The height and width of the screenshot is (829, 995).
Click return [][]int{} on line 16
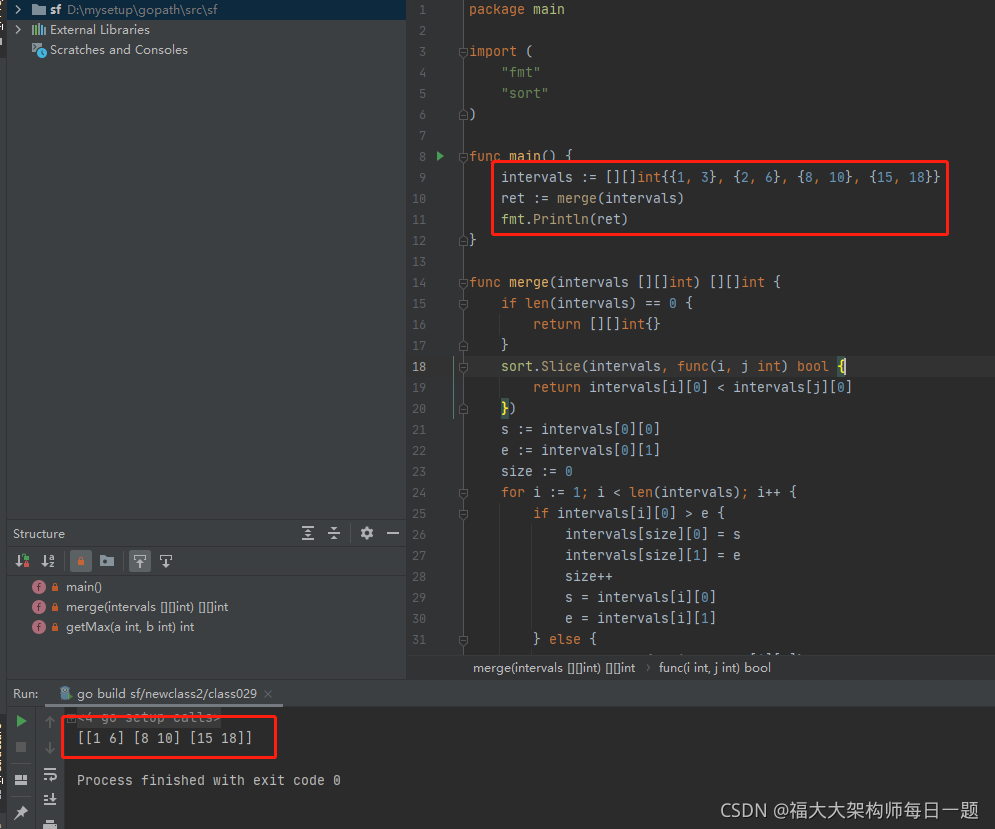[596, 324]
